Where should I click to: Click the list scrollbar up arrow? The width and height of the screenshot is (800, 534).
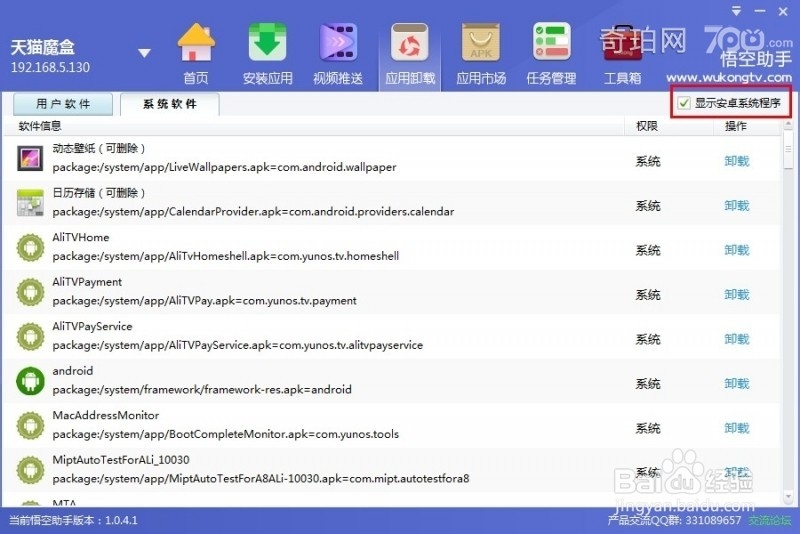click(x=789, y=124)
